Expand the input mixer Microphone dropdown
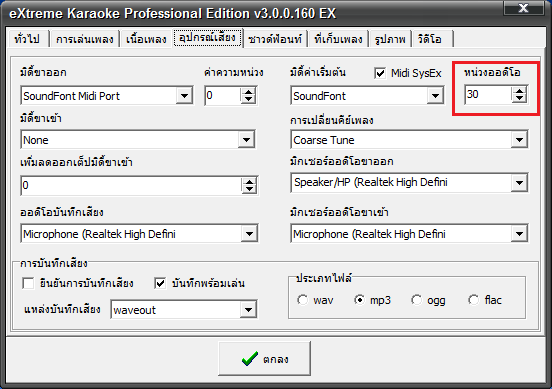552x389 pixels. pyautogui.click(x=519, y=233)
